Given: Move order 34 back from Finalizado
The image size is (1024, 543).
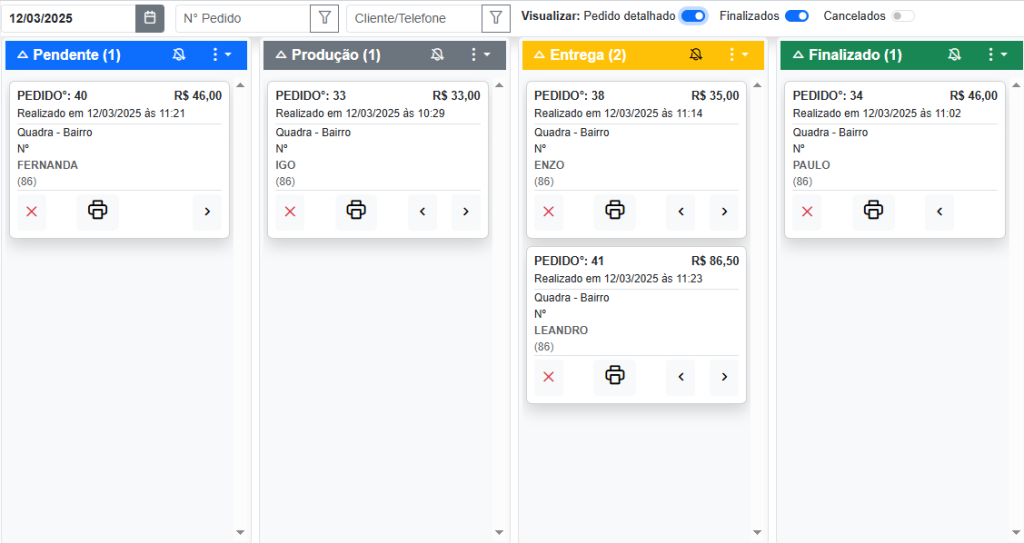Looking at the screenshot, I should (x=939, y=211).
